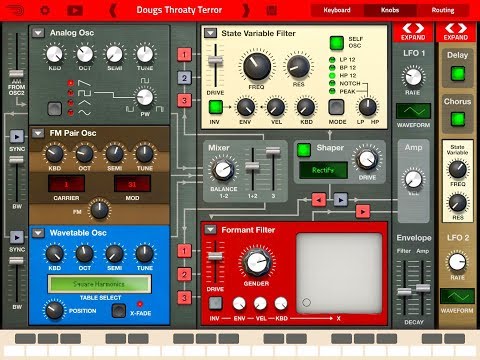Click the FM MOD value display

click(x=132, y=184)
